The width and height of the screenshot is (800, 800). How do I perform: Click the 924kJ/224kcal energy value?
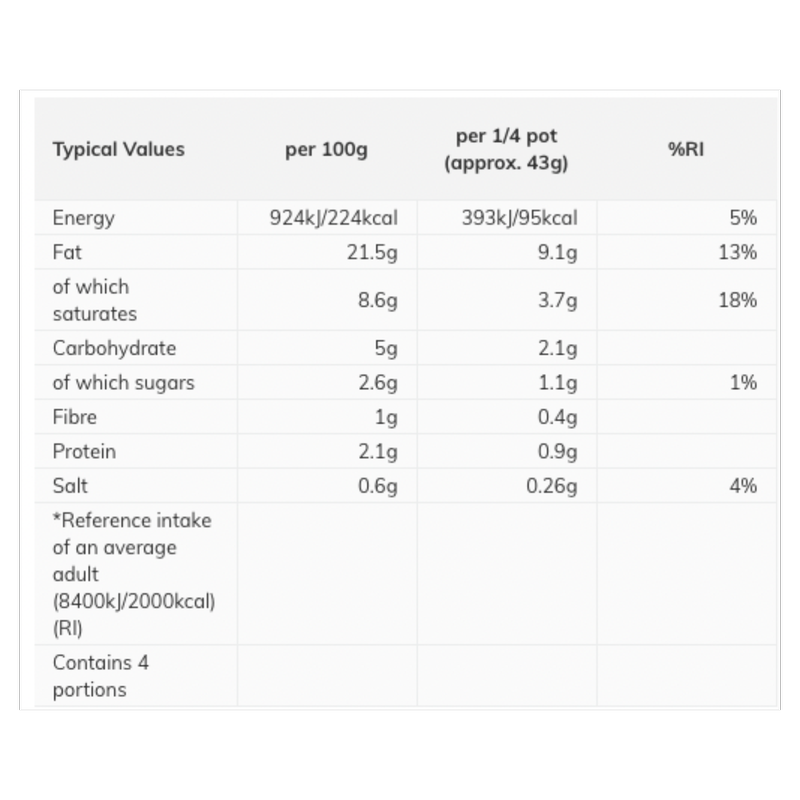334,218
